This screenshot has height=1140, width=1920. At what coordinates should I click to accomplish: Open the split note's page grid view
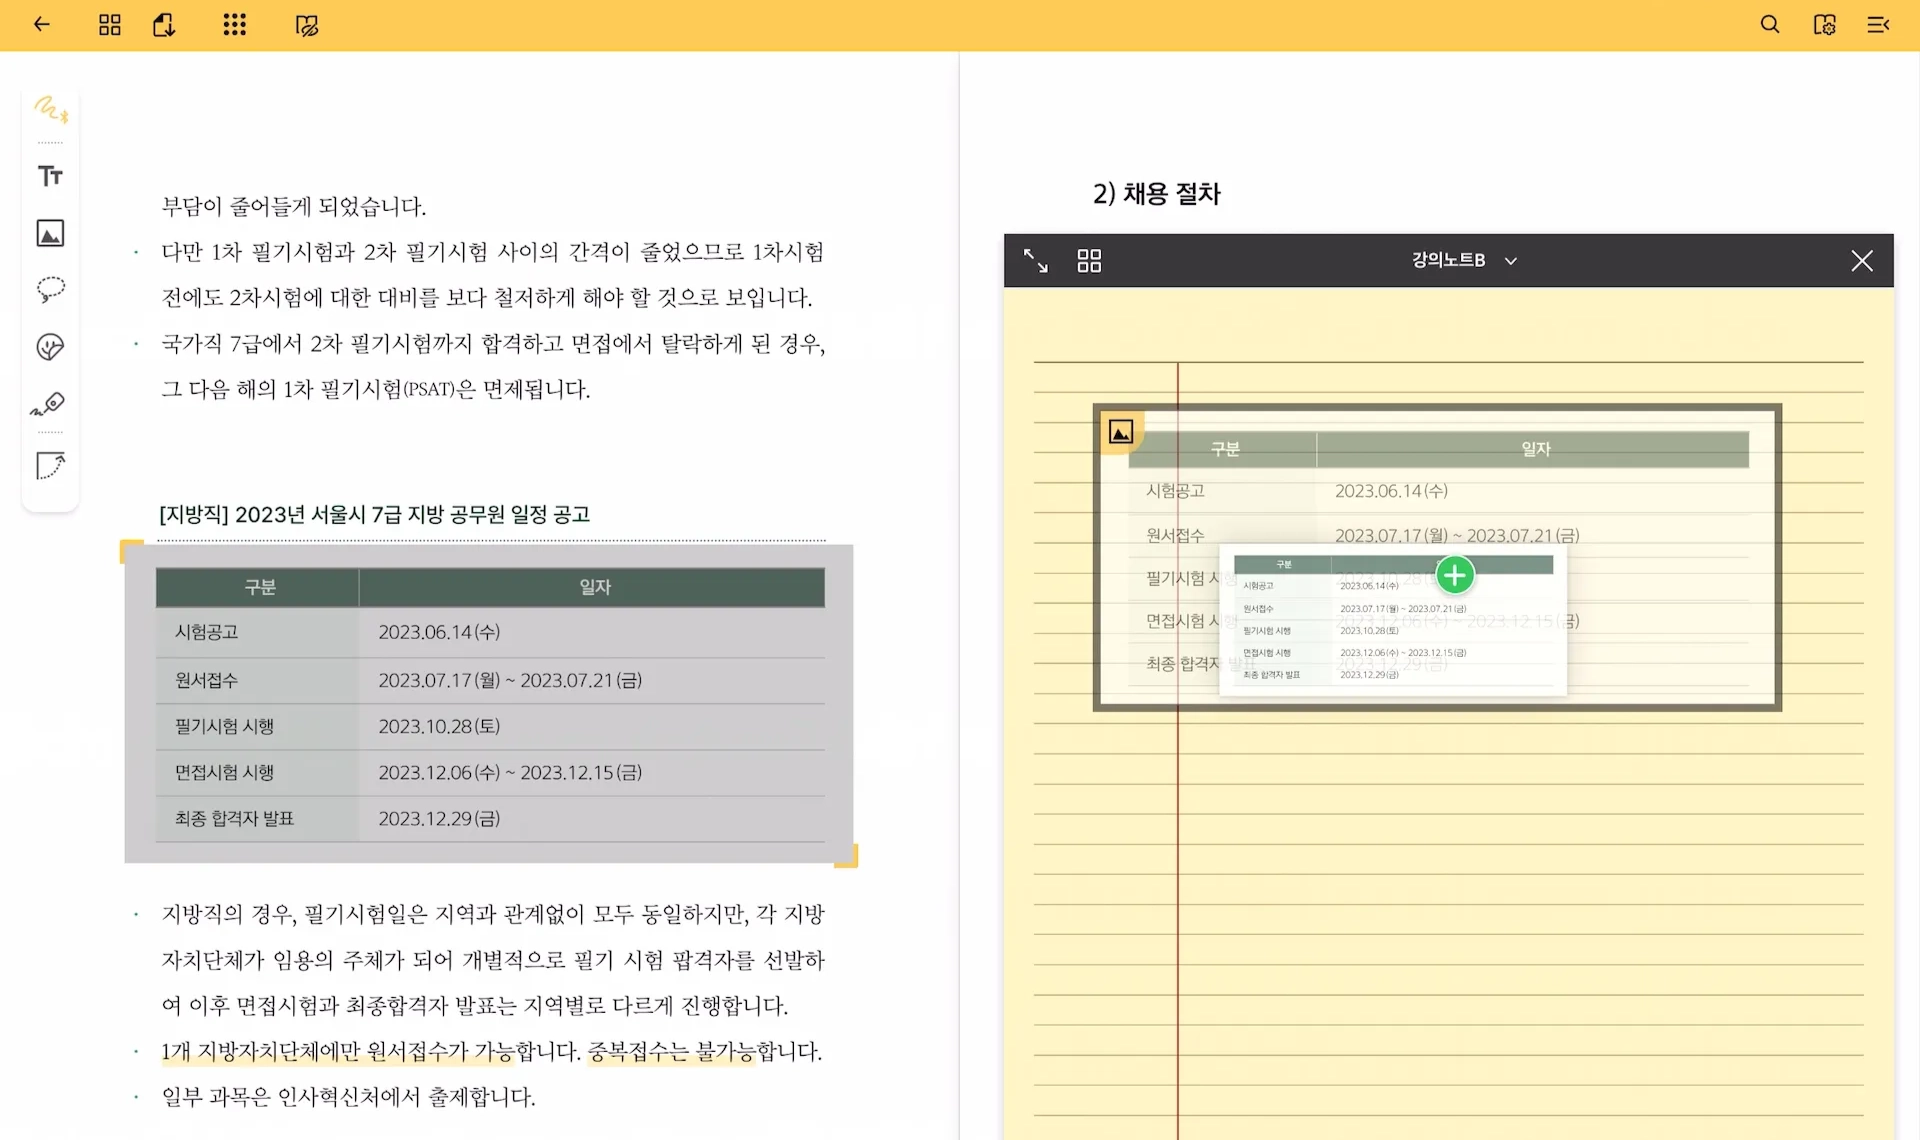click(x=1089, y=261)
